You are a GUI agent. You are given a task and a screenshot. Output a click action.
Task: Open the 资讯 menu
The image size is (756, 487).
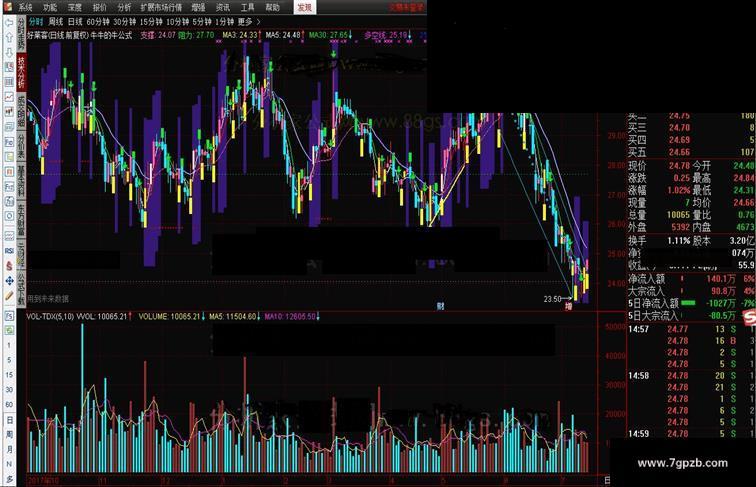click(x=223, y=7)
